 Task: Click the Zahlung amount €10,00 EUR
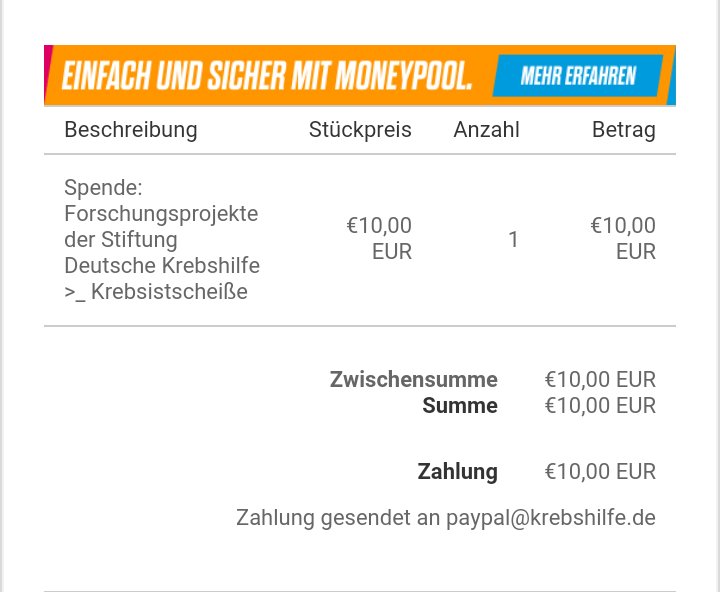click(x=600, y=472)
